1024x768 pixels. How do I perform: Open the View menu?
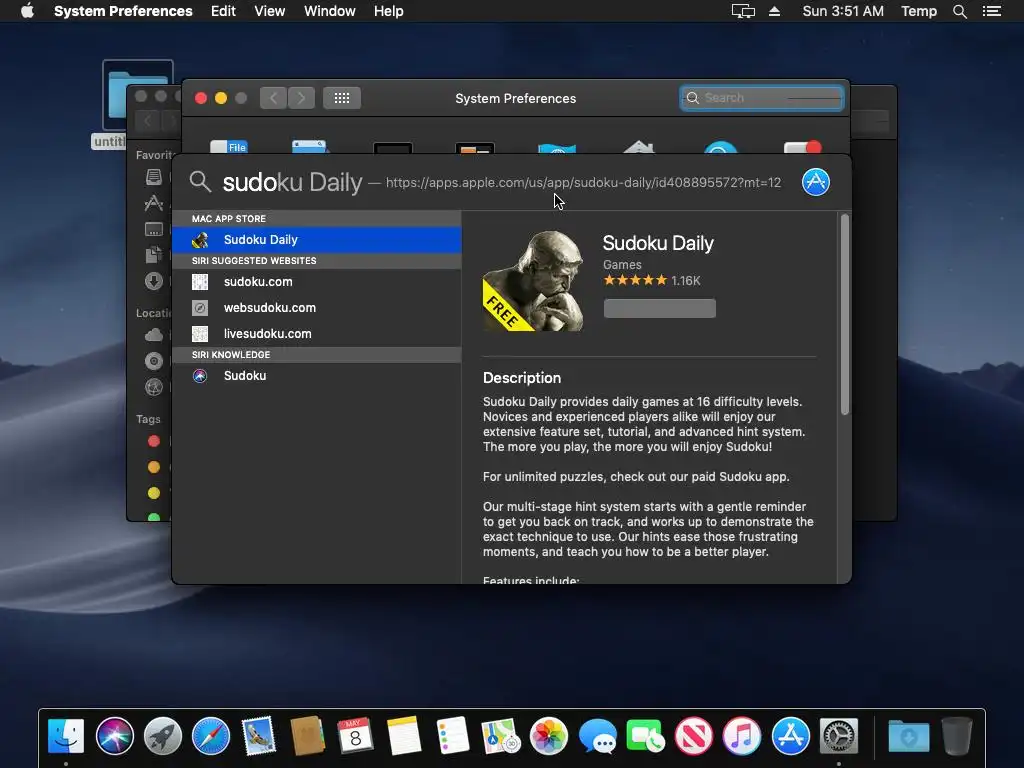(x=269, y=11)
